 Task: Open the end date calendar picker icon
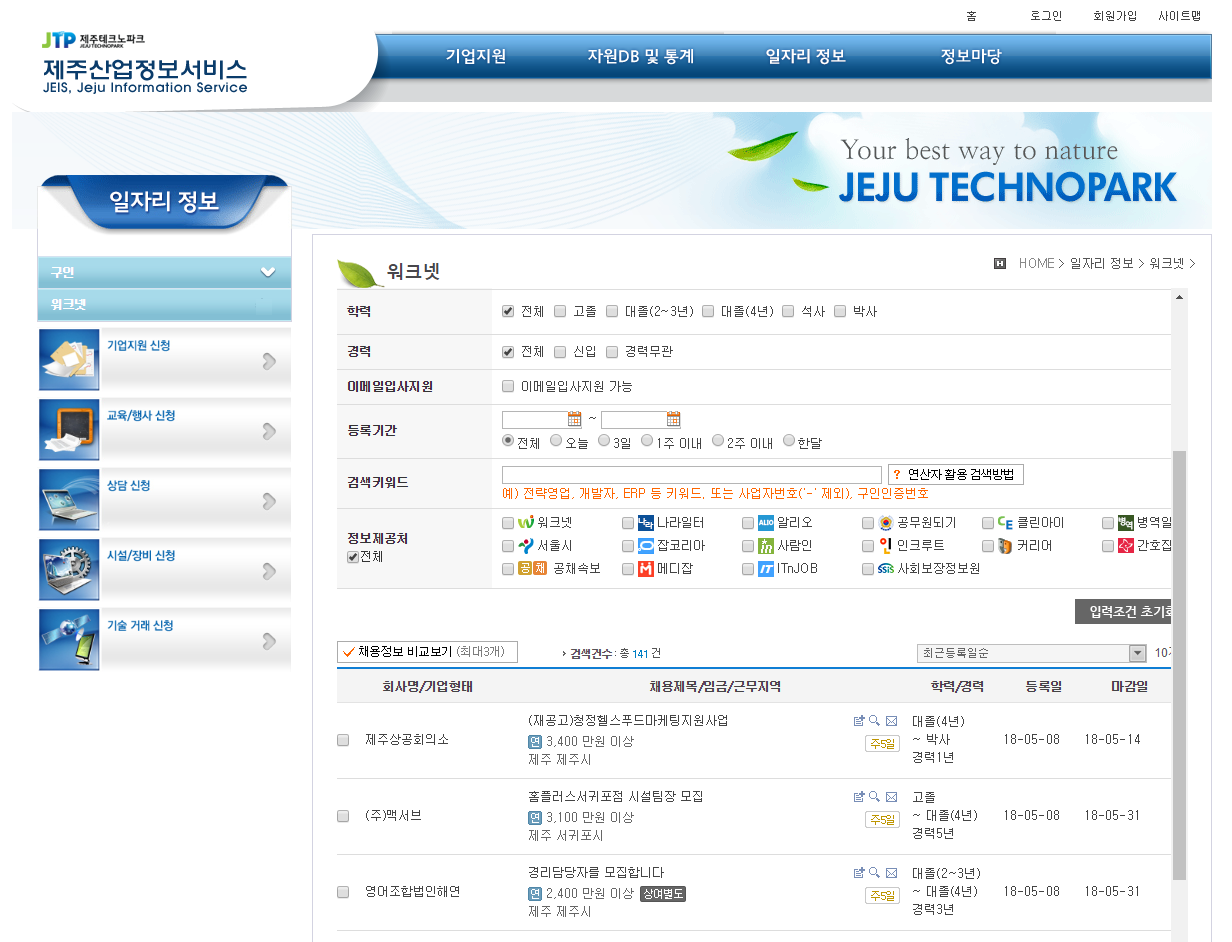click(x=674, y=420)
